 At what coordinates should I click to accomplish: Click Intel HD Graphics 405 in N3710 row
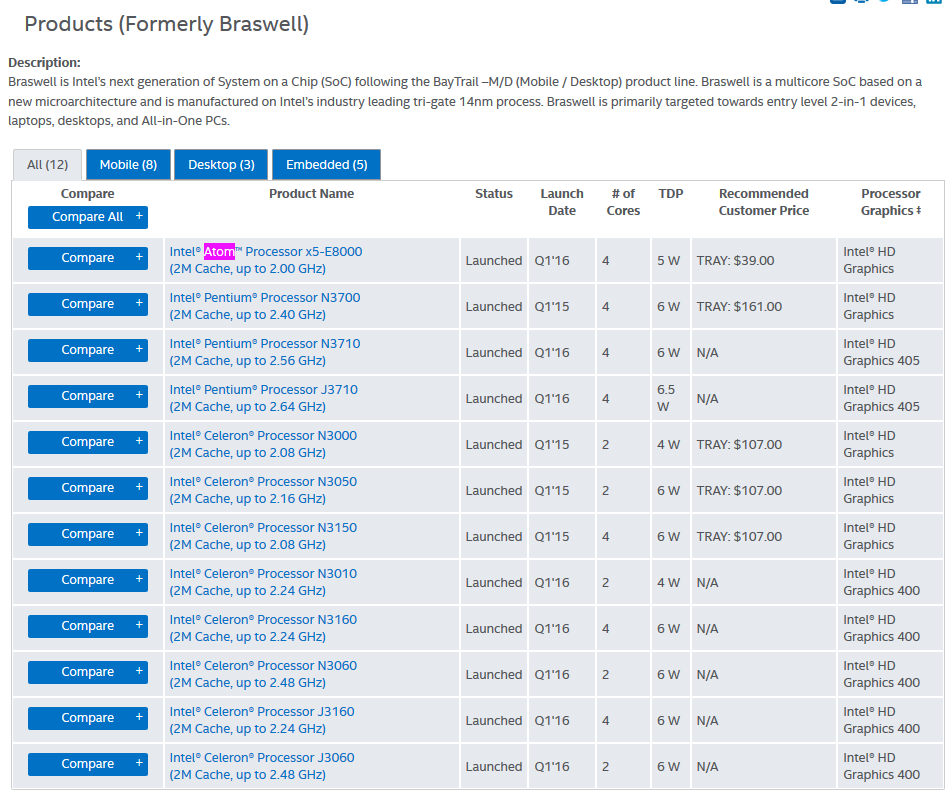click(881, 352)
